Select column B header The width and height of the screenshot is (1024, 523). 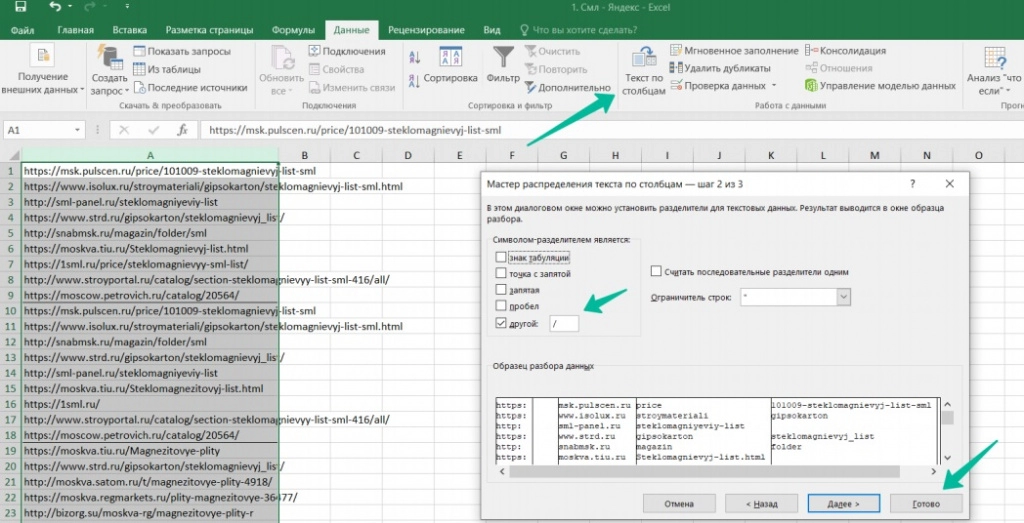304,155
